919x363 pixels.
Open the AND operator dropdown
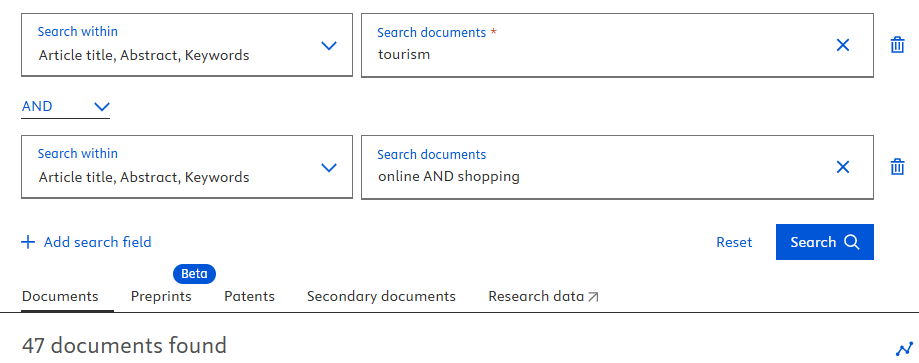[x=65, y=107]
